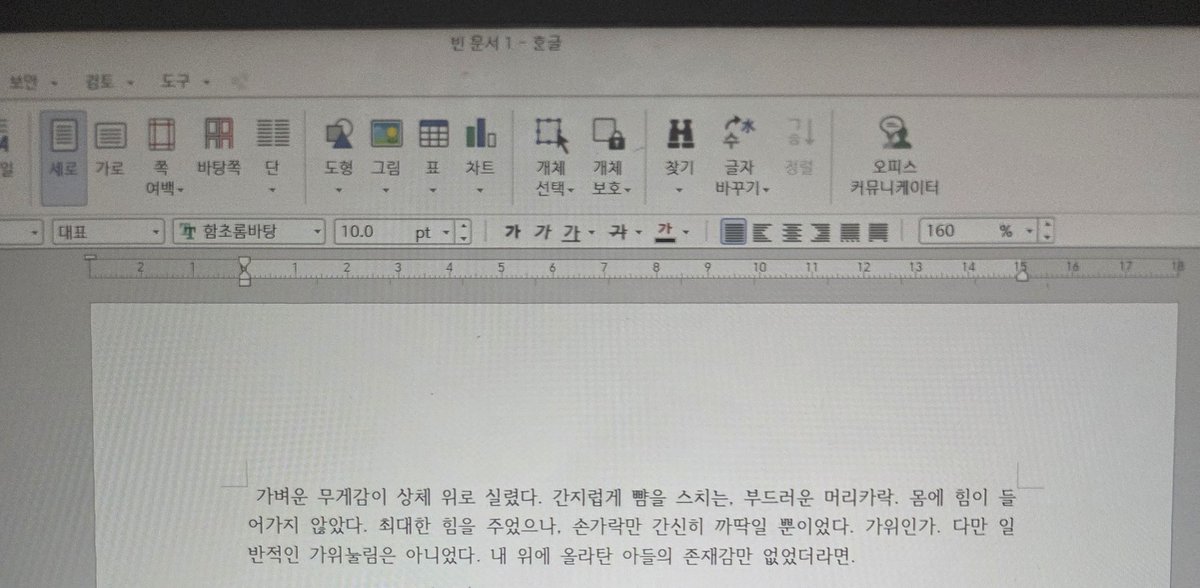
Task: Open 찾기 find with the binoculars icon
Action: [x=681, y=132]
